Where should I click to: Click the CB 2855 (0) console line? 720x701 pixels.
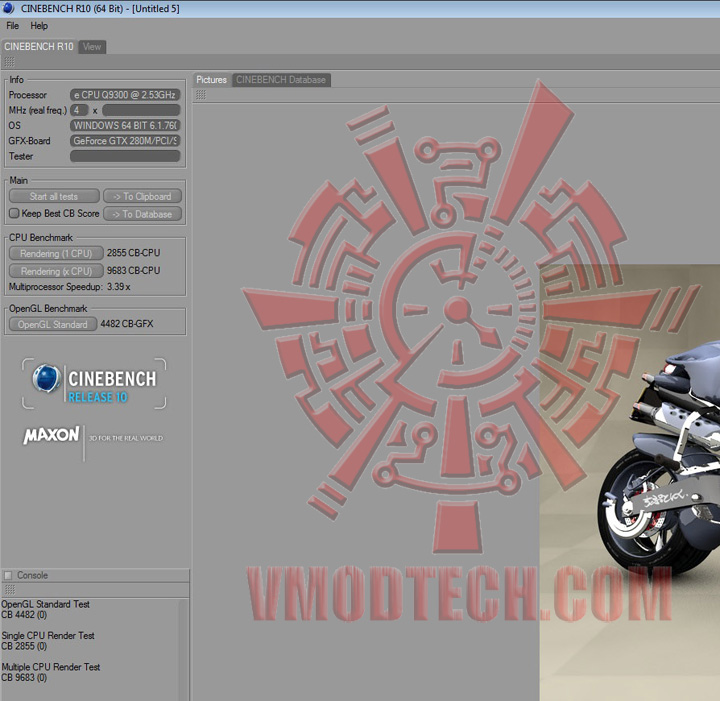[x=24, y=646]
